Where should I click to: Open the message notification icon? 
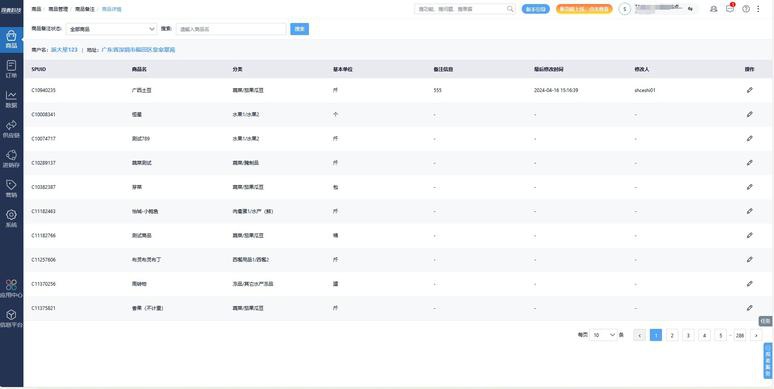point(730,8)
